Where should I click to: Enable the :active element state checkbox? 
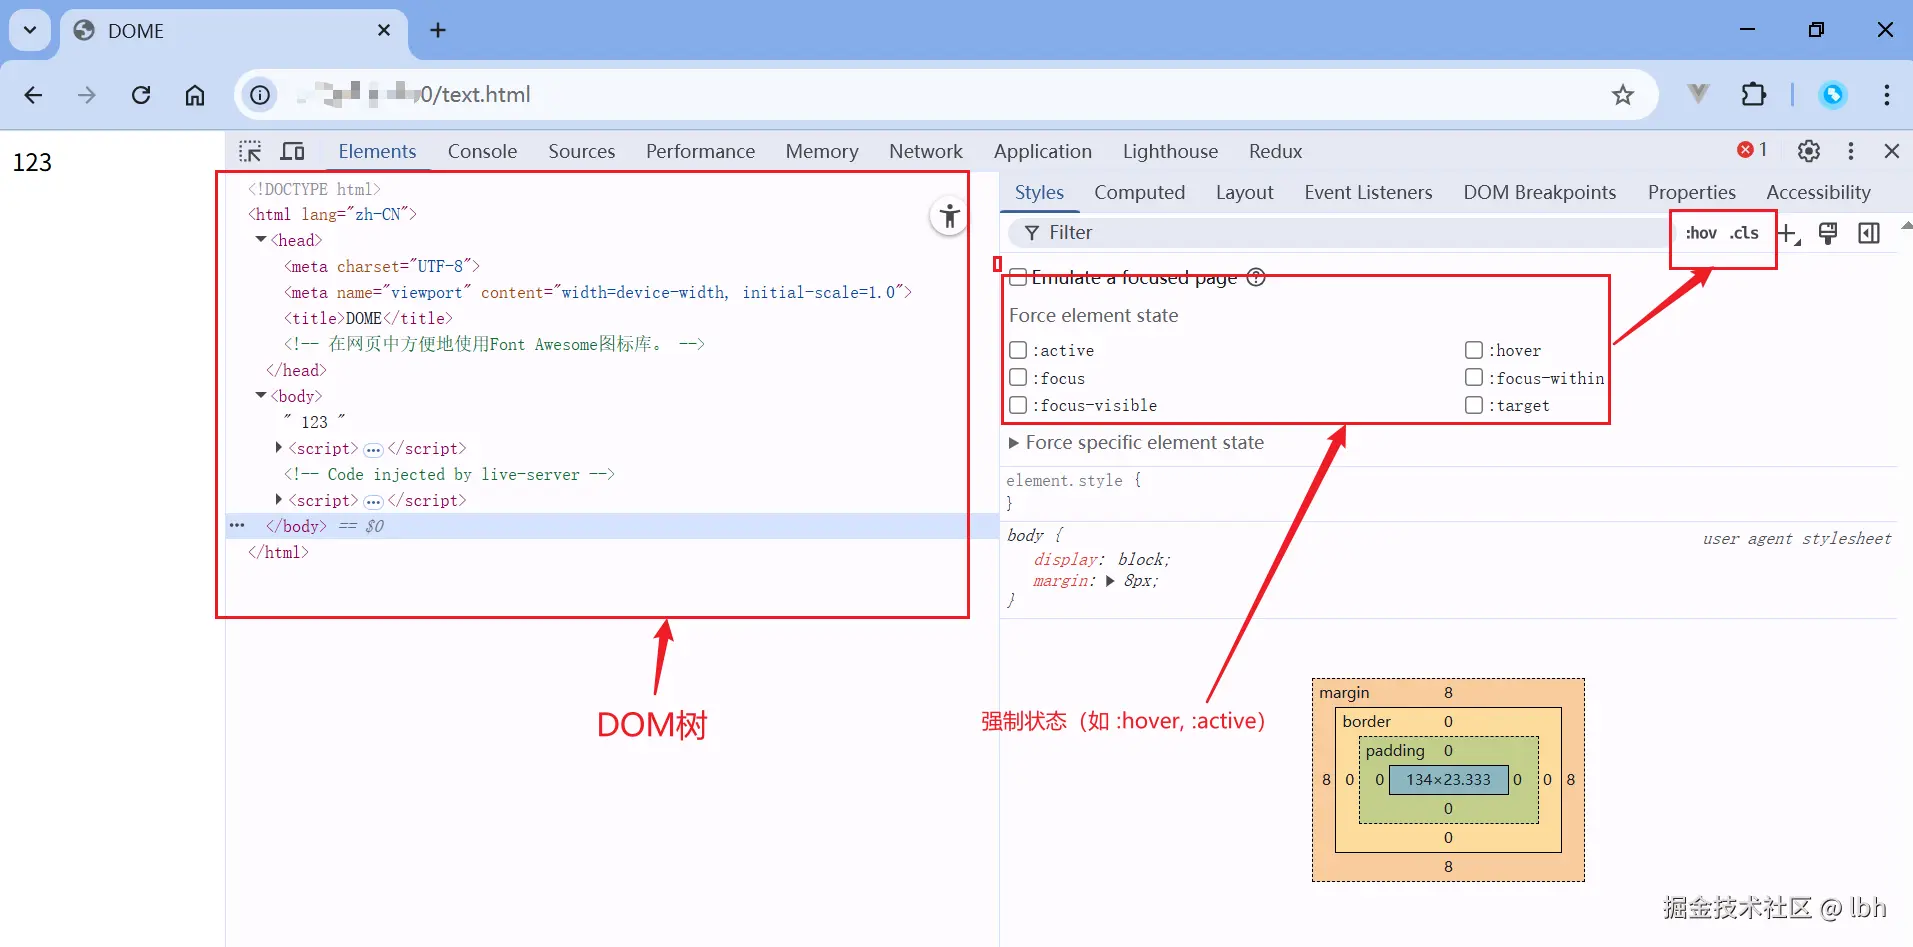(x=1018, y=350)
